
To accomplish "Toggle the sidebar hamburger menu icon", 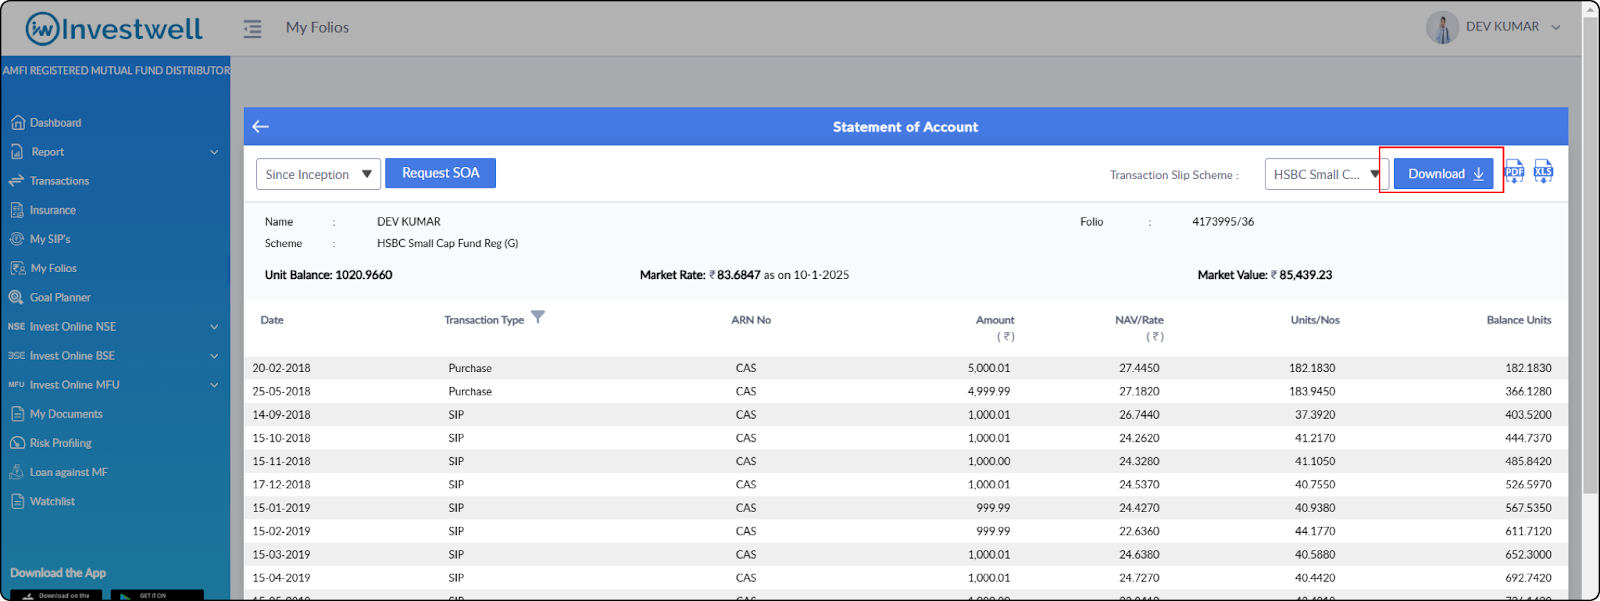I will point(252,29).
